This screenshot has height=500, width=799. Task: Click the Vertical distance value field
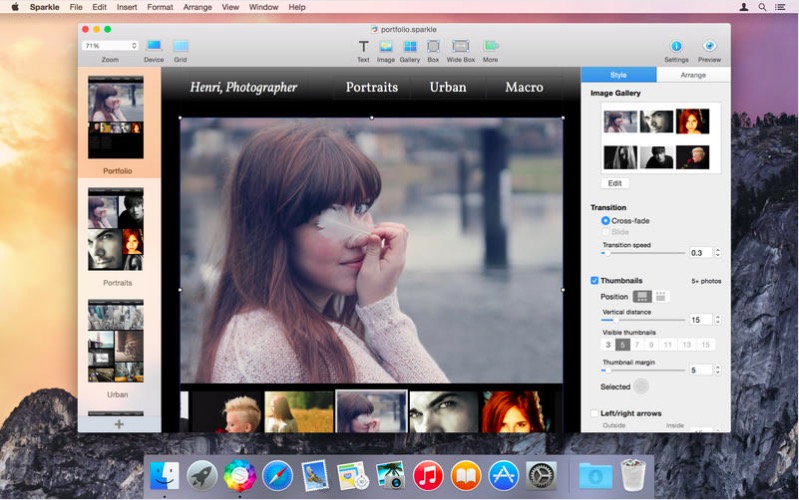coord(701,320)
